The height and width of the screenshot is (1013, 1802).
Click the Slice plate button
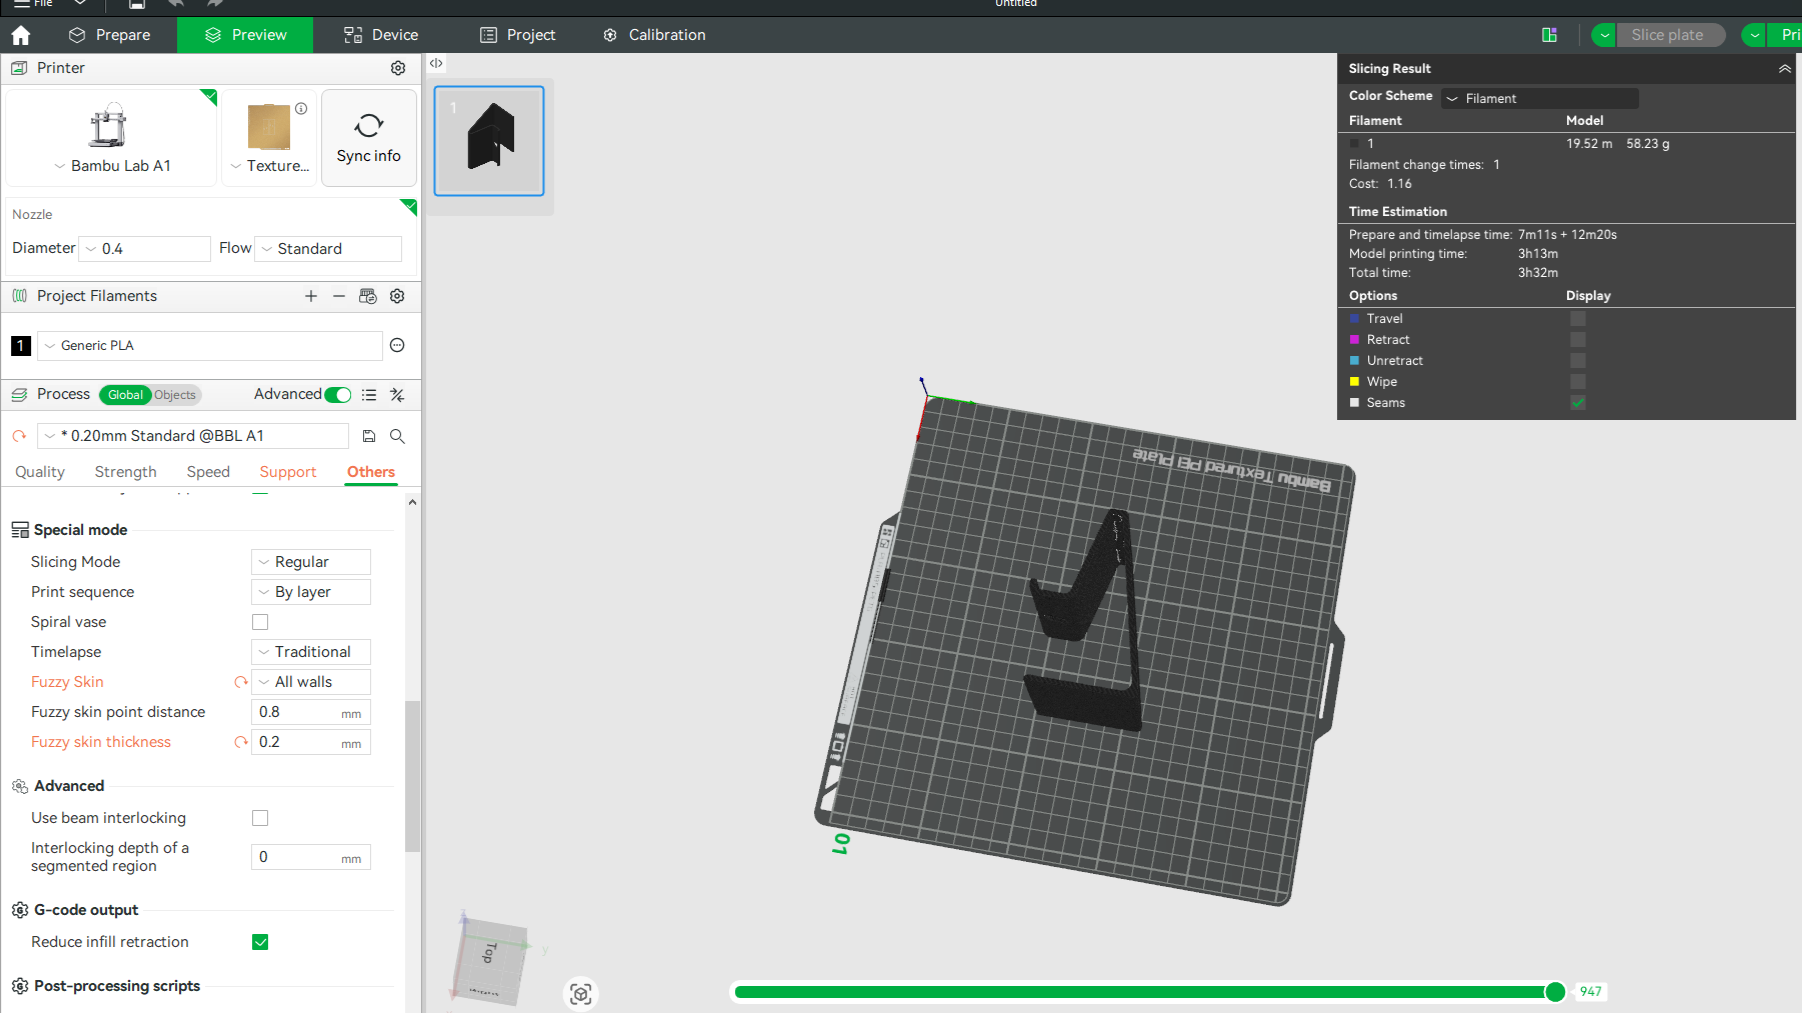coord(1668,35)
